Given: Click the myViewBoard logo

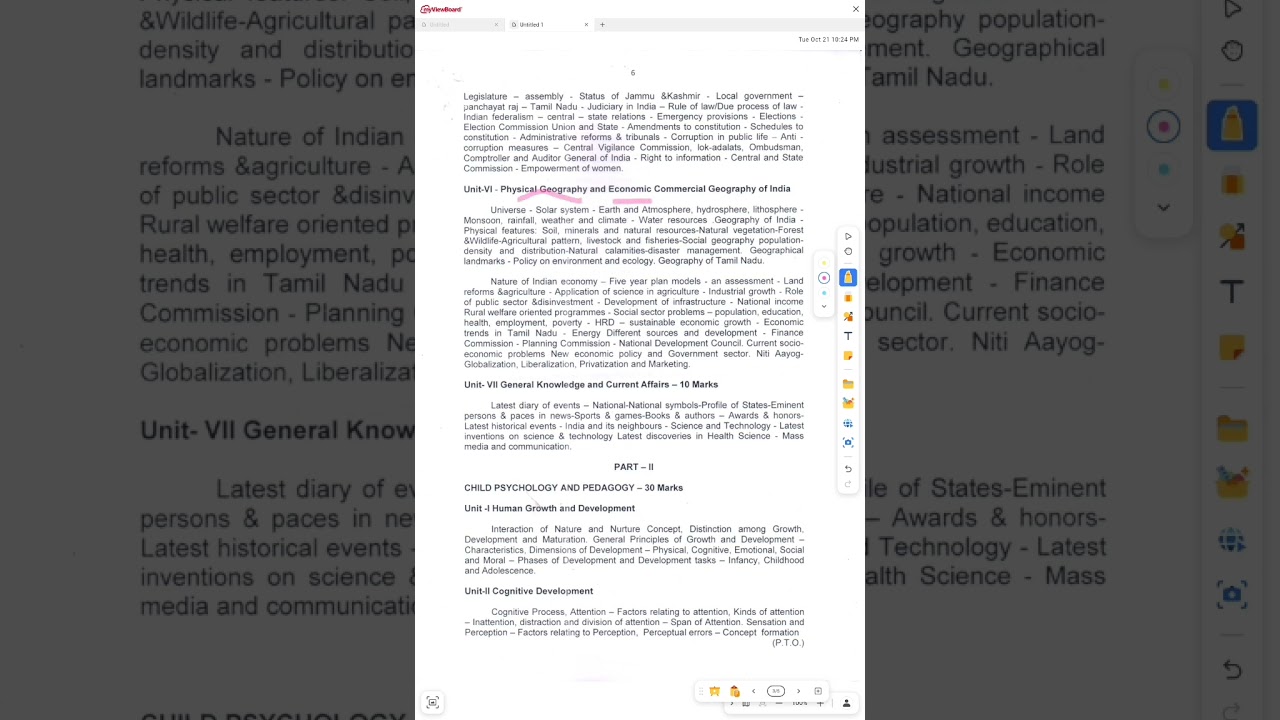Looking at the screenshot, I should tap(441, 9).
